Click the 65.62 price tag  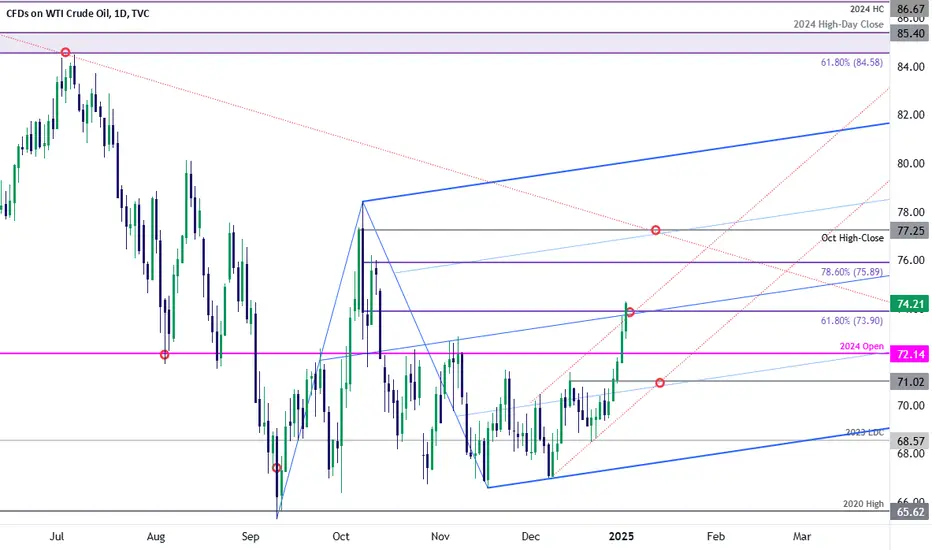[x=910, y=511]
